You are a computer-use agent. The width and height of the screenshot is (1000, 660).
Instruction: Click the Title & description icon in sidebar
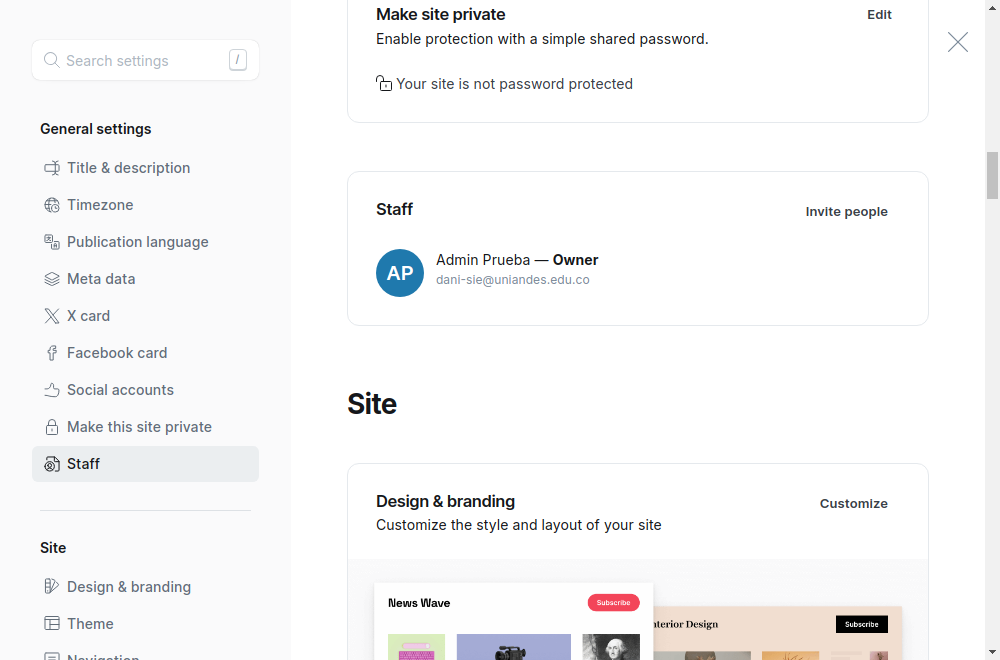(52, 168)
